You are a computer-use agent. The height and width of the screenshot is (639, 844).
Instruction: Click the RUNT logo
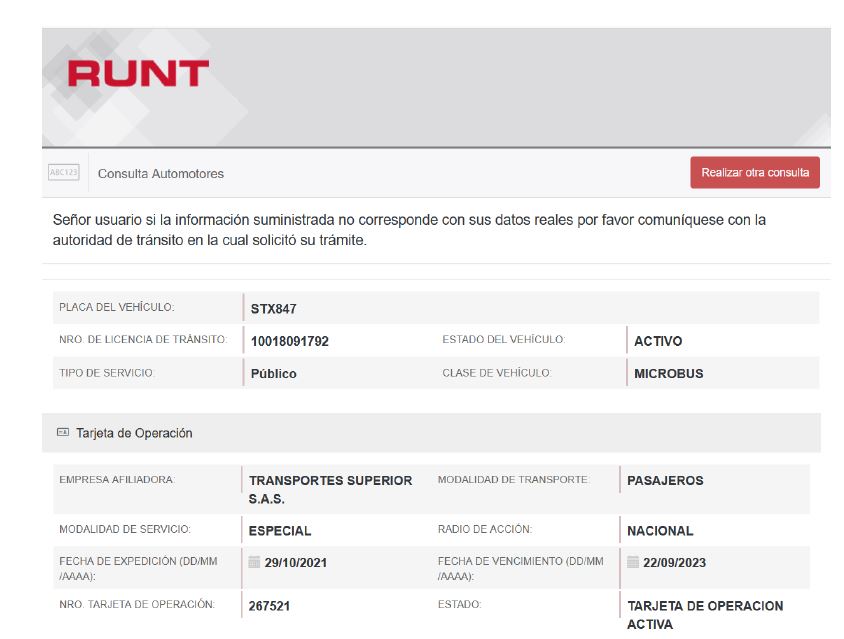(x=138, y=74)
